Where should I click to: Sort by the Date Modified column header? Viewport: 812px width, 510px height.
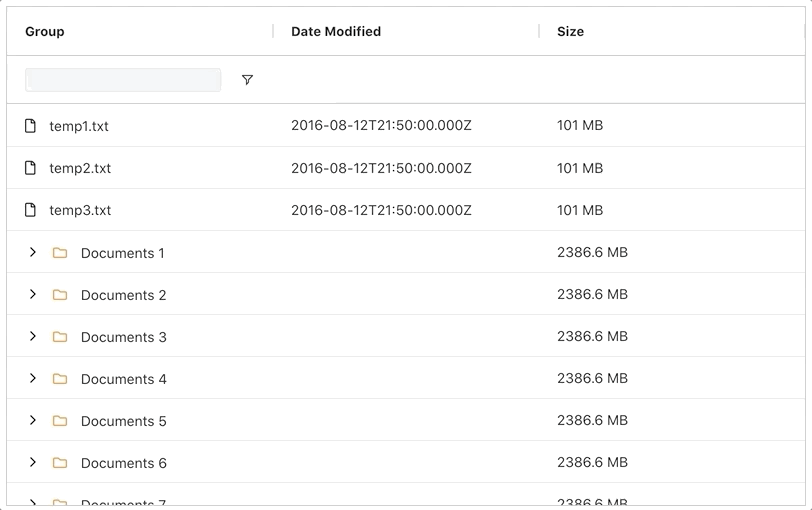(336, 32)
